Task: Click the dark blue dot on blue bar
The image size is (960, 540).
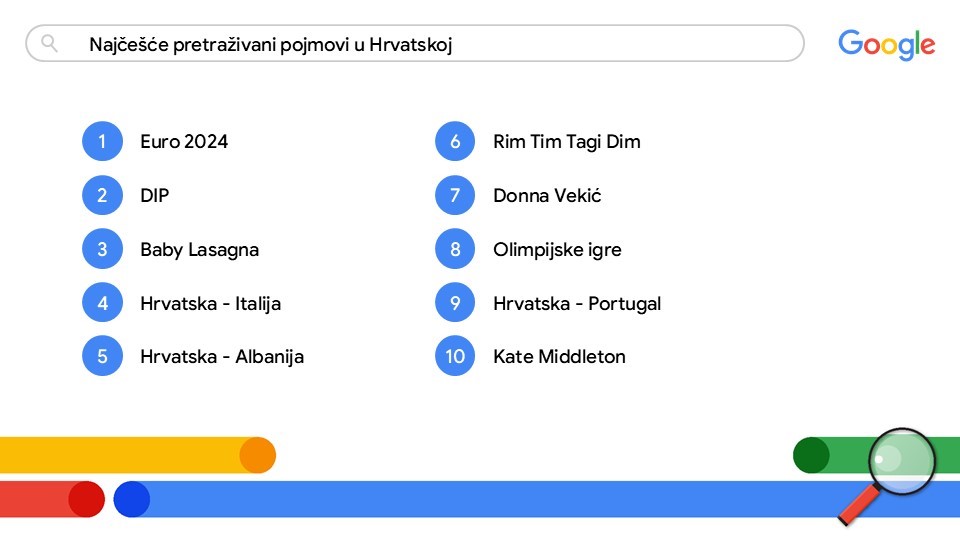Action: 132,499
